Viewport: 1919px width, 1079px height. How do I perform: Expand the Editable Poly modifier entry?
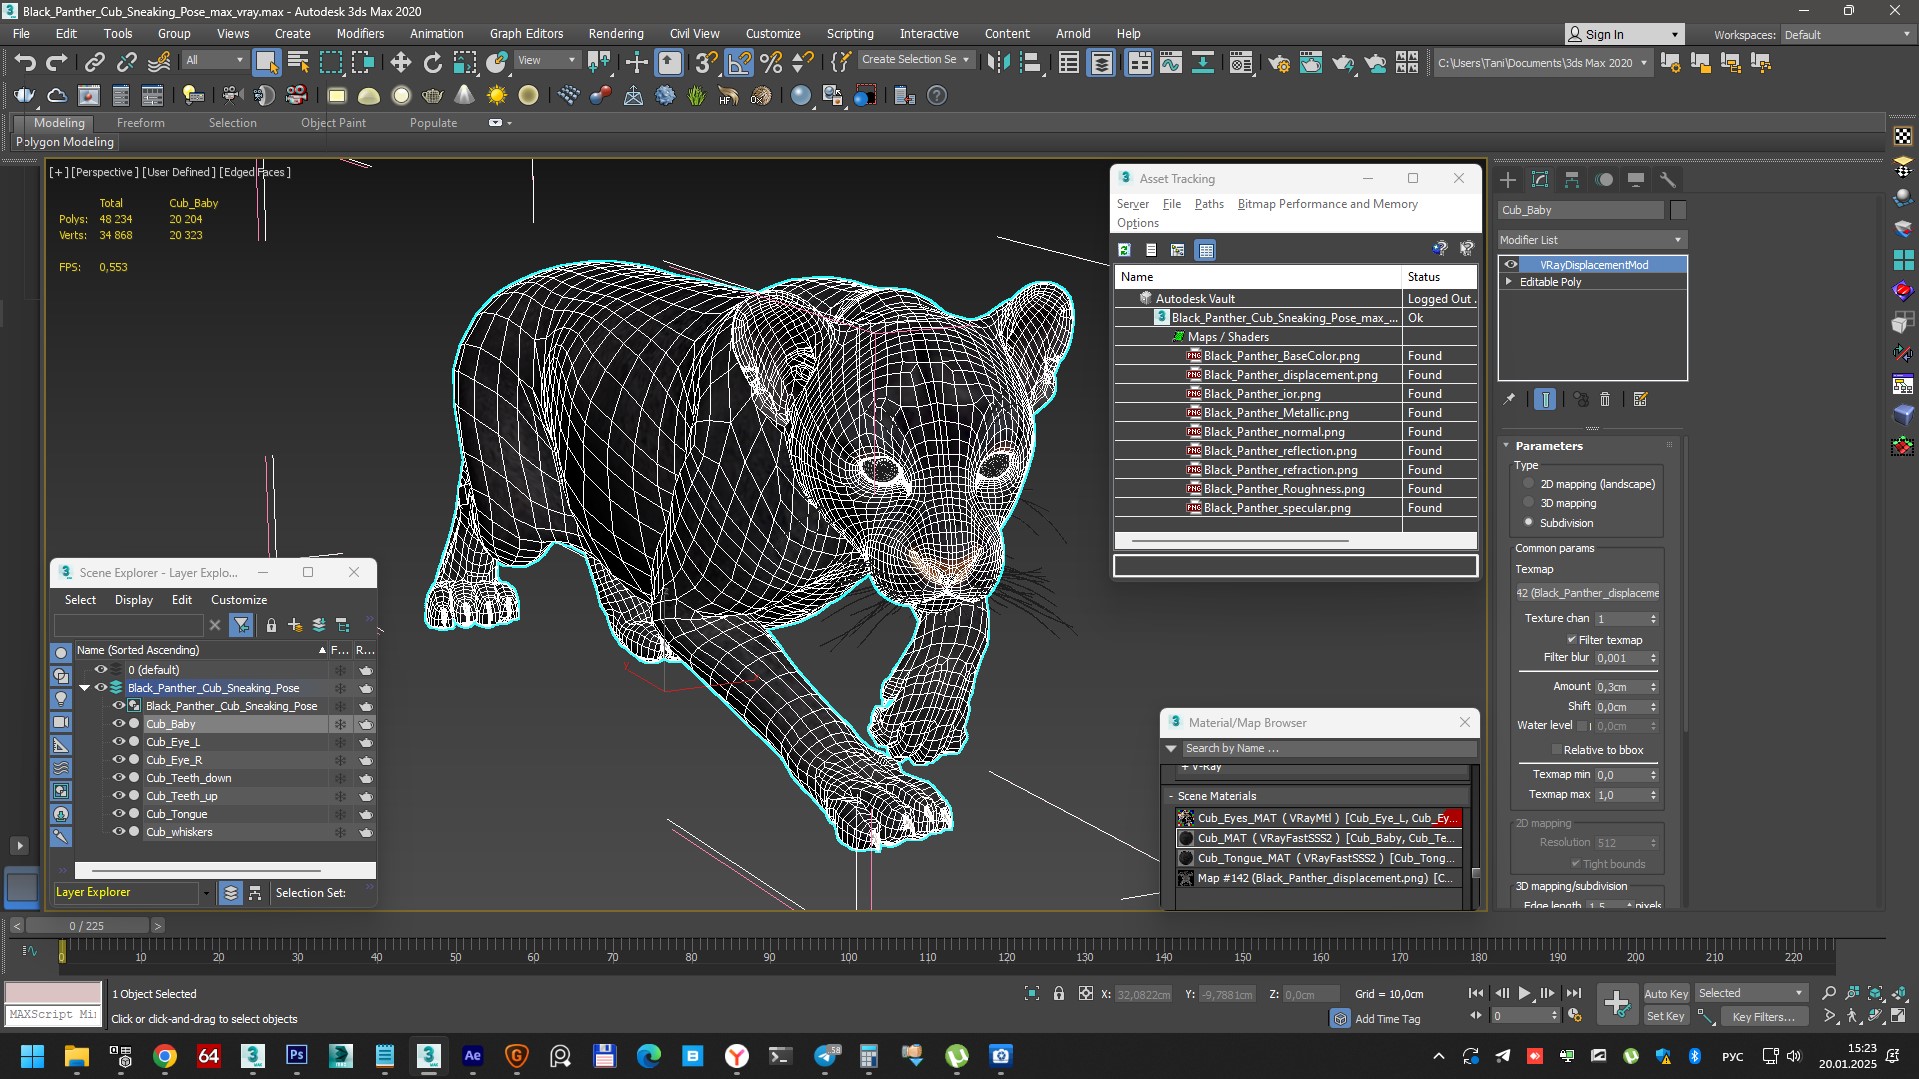coord(1509,282)
